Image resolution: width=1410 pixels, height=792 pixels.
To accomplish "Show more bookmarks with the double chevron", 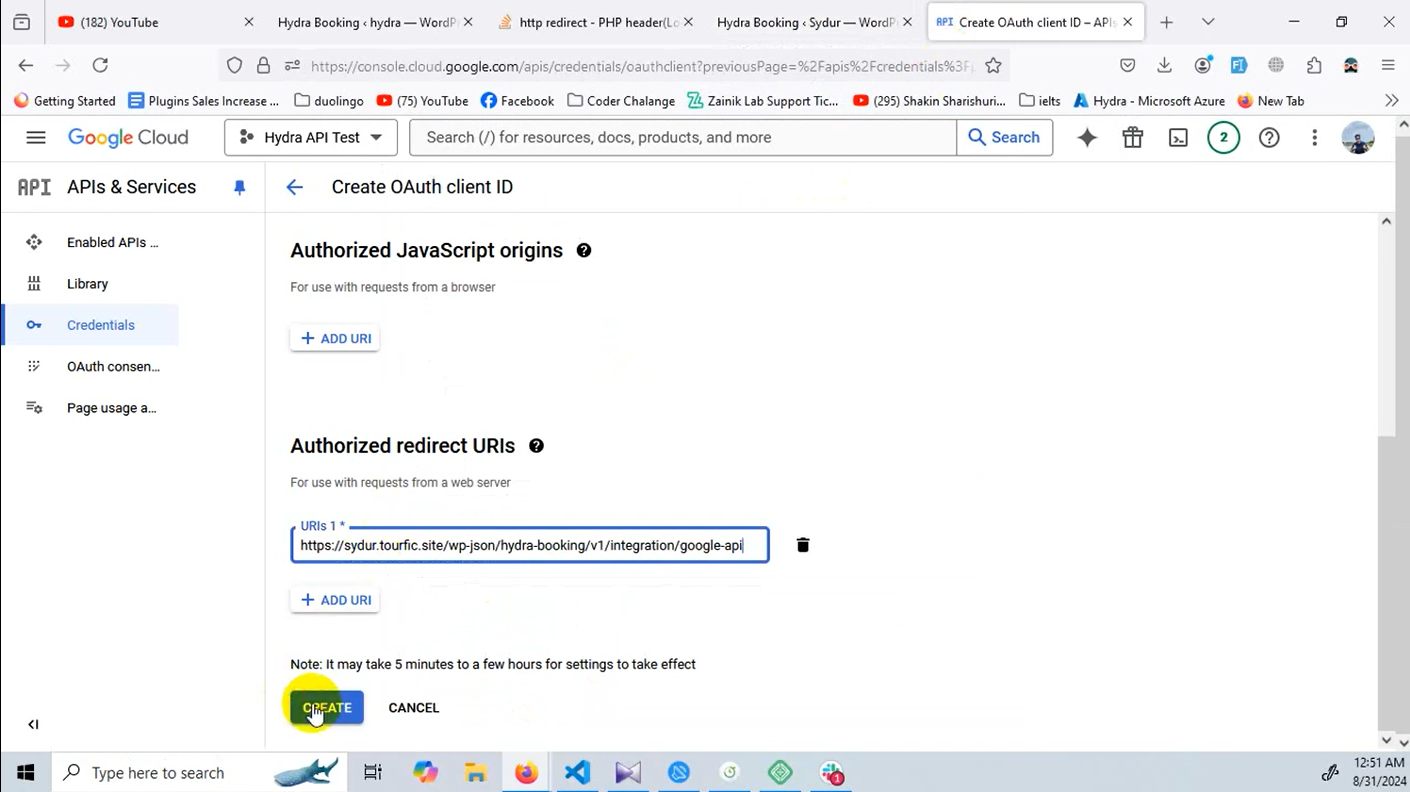I will (1391, 101).
